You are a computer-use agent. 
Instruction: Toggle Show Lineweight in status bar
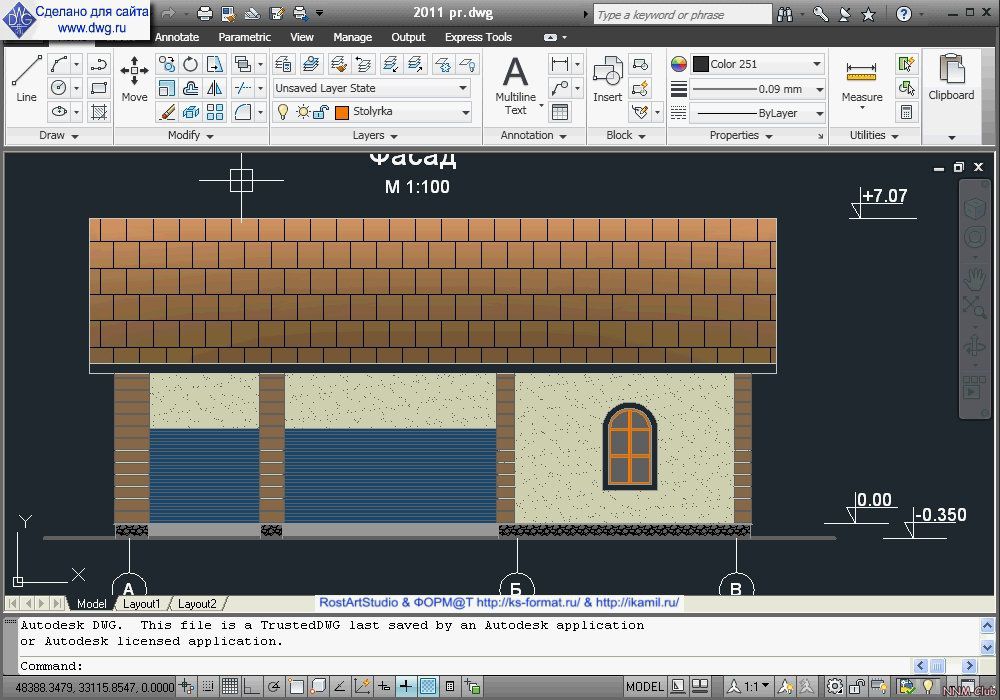click(406, 686)
